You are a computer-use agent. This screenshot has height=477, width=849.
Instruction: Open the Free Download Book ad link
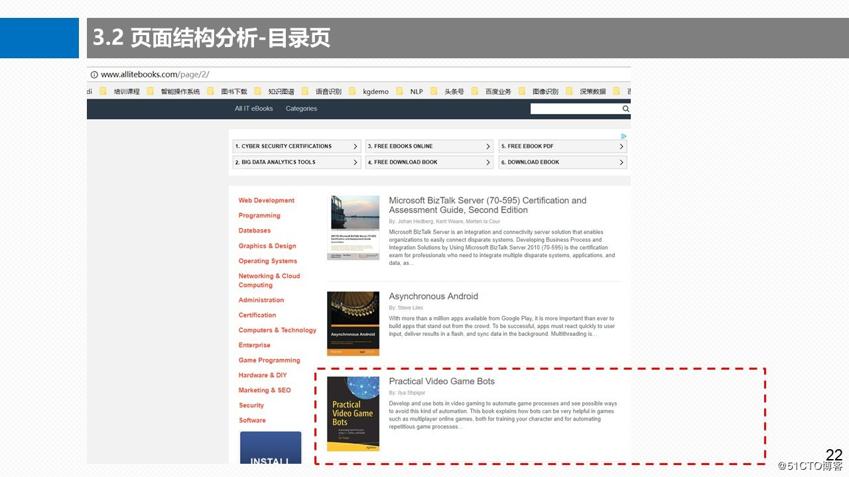point(429,162)
